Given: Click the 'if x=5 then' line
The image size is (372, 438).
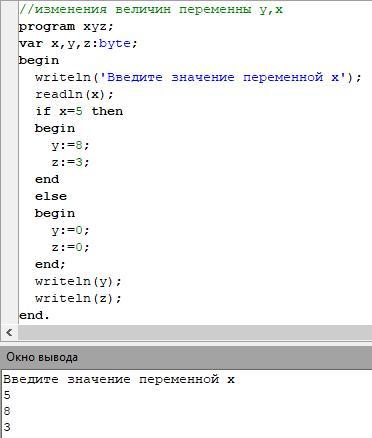Looking at the screenshot, I should point(79,111).
